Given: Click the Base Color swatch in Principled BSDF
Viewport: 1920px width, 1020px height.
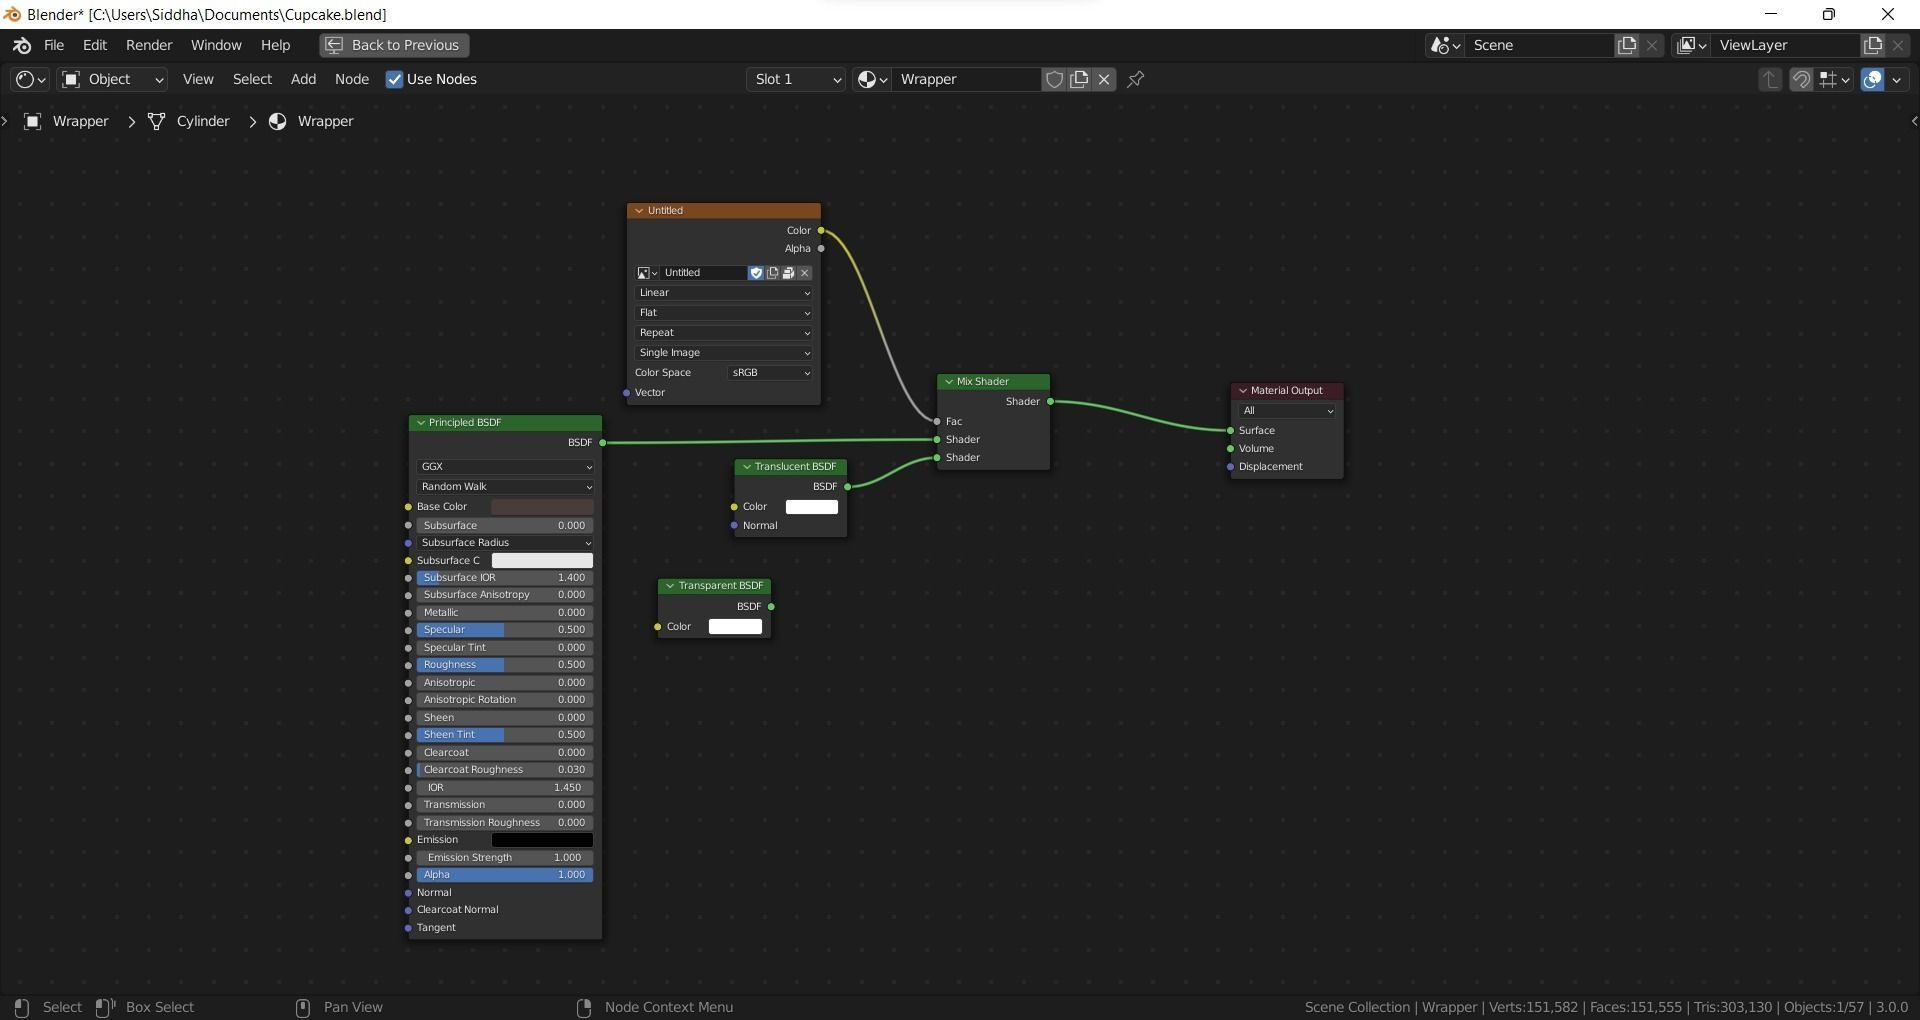Looking at the screenshot, I should coord(542,507).
